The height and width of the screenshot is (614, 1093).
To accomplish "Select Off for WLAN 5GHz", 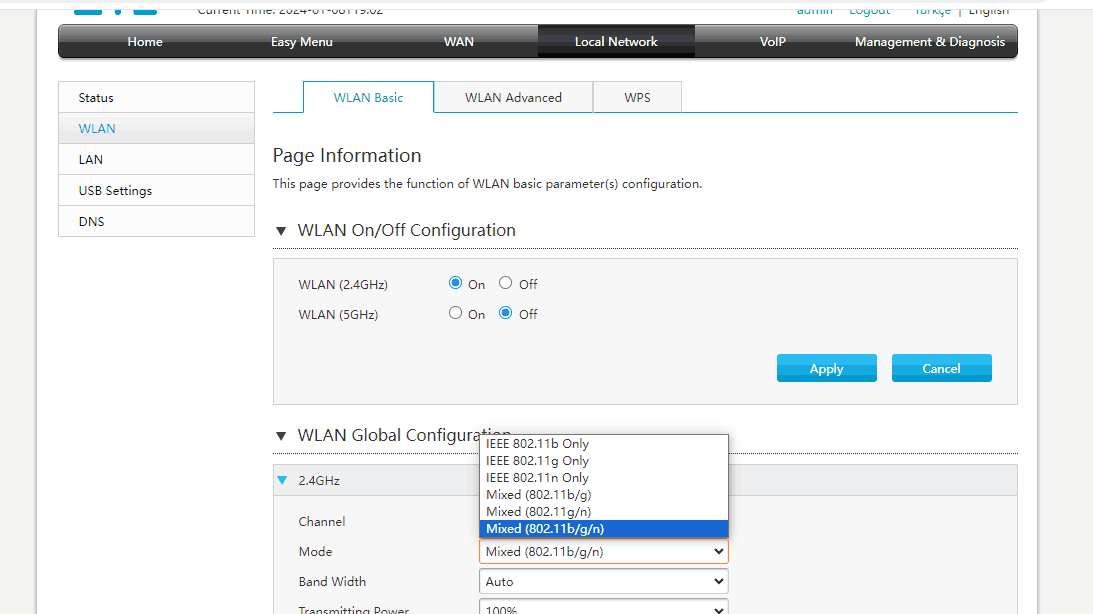I will pos(506,314).
